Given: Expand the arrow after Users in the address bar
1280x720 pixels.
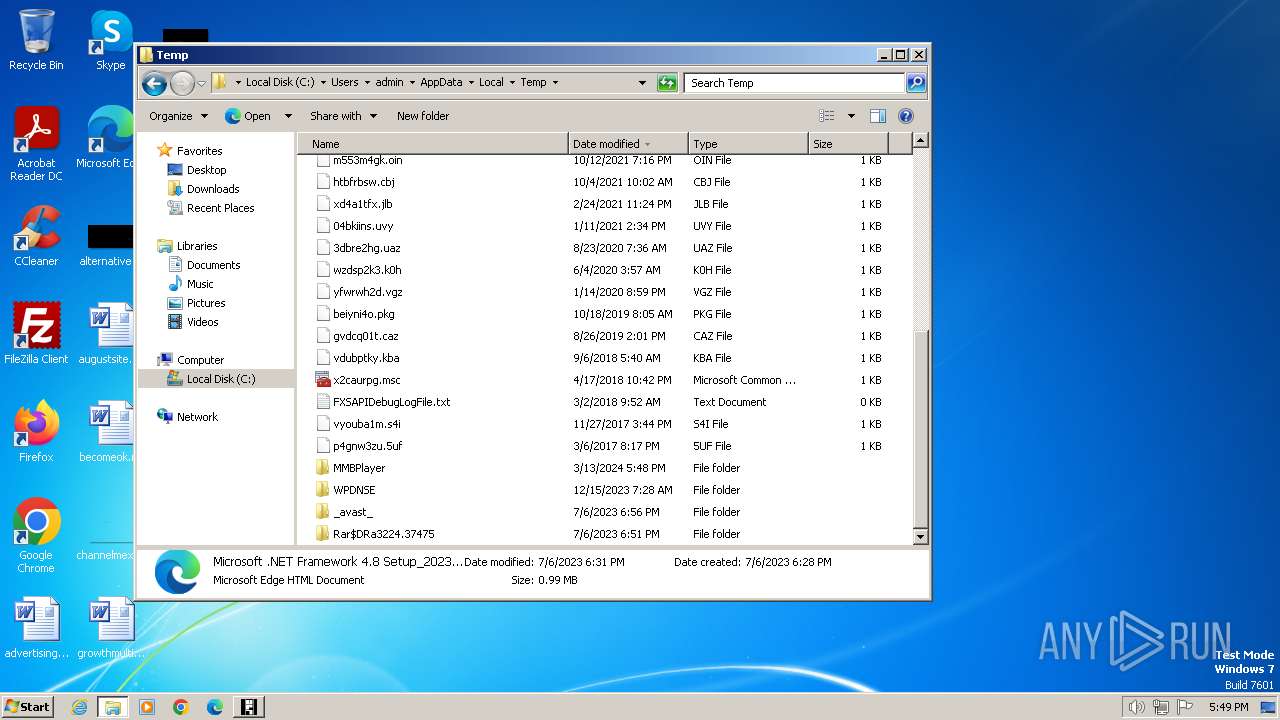Looking at the screenshot, I should click(x=366, y=83).
